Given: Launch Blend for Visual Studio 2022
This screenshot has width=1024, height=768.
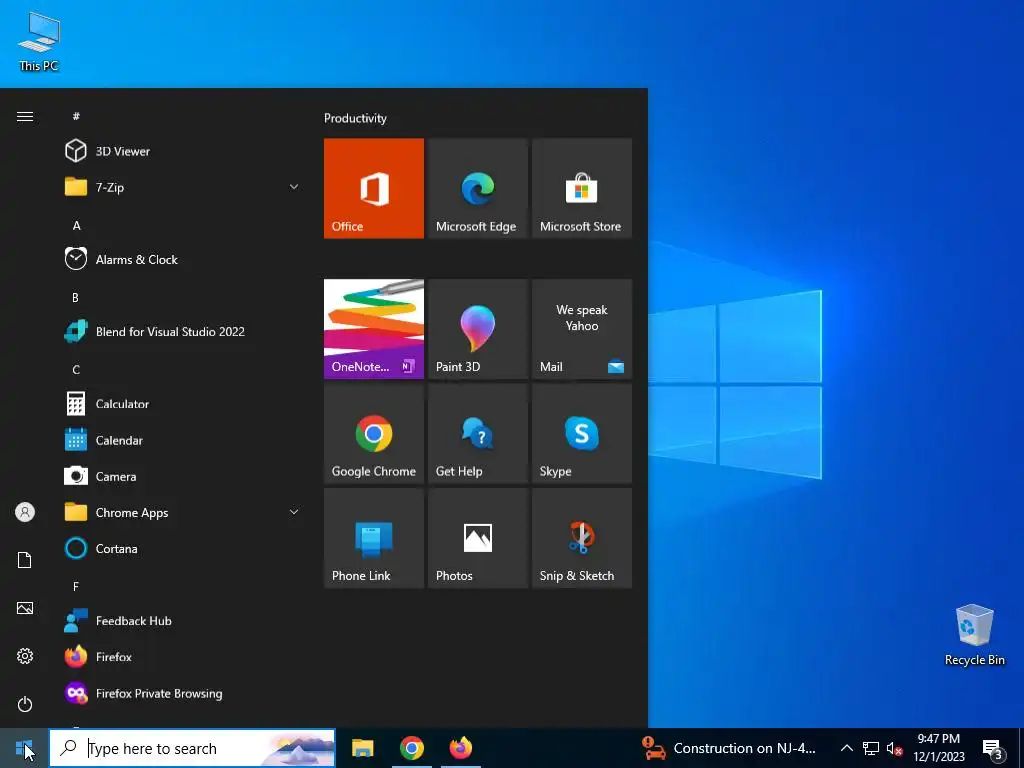Looking at the screenshot, I should 183,332.
